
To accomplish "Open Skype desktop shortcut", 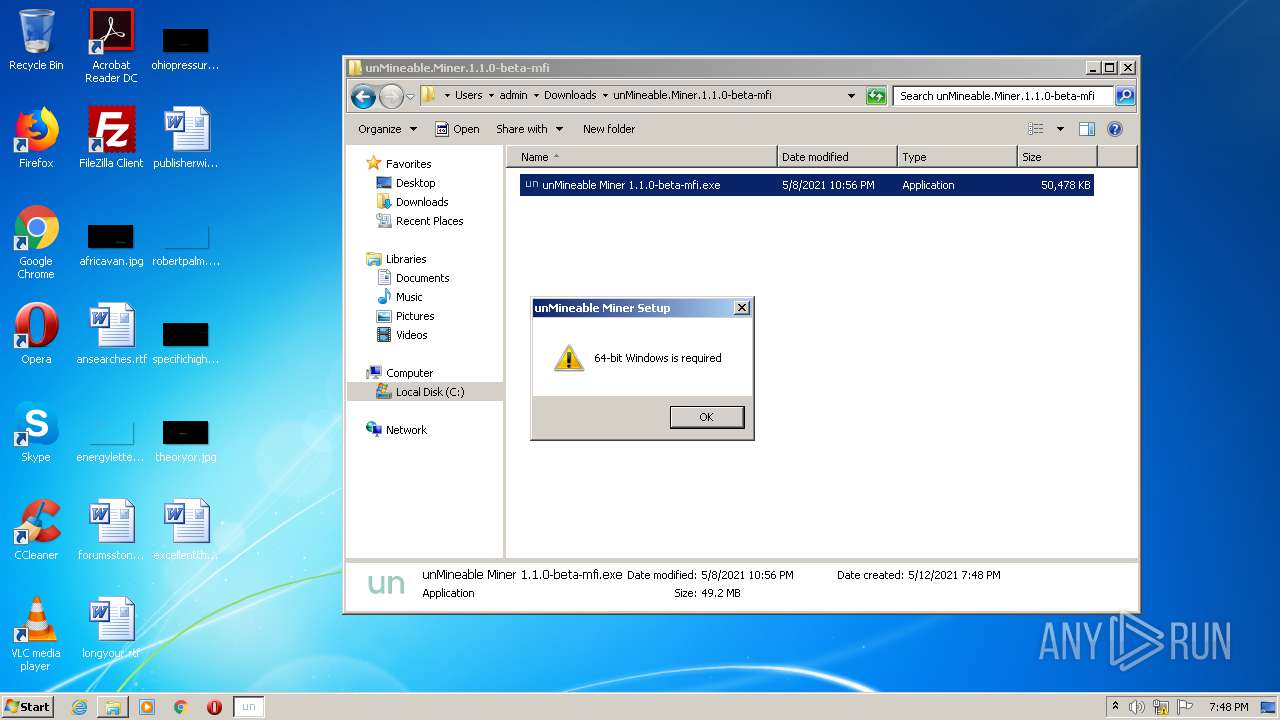I will (x=36, y=432).
